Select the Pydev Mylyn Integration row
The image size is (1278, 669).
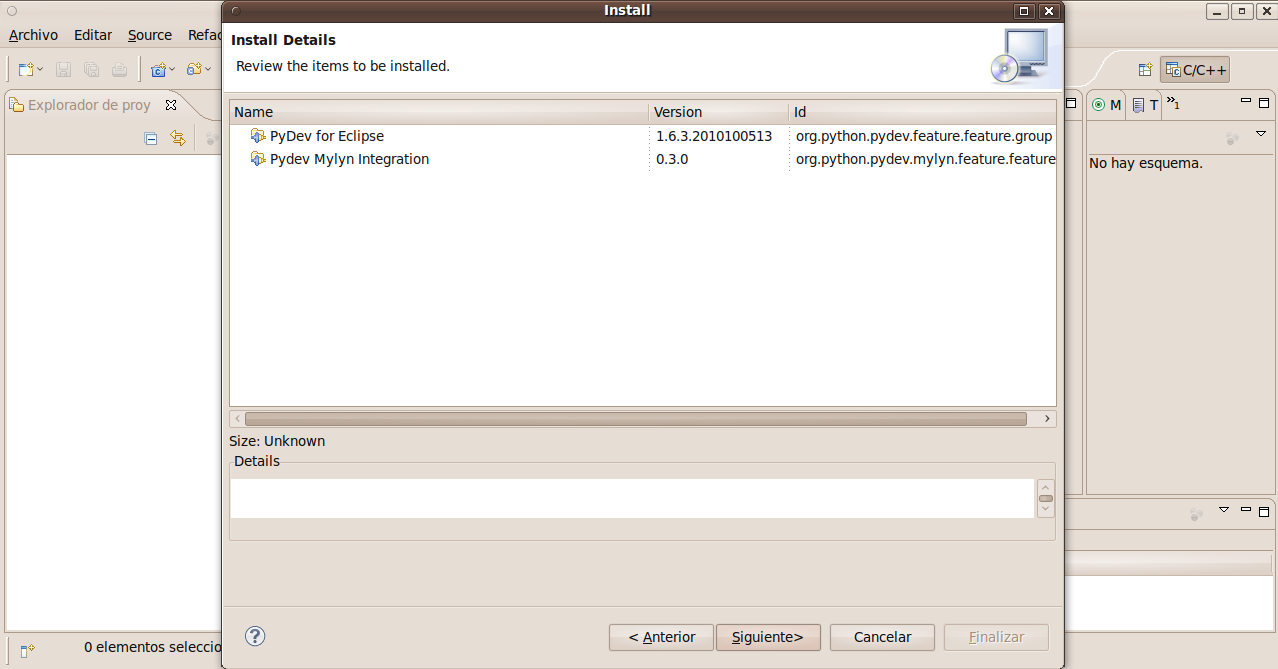click(x=643, y=159)
